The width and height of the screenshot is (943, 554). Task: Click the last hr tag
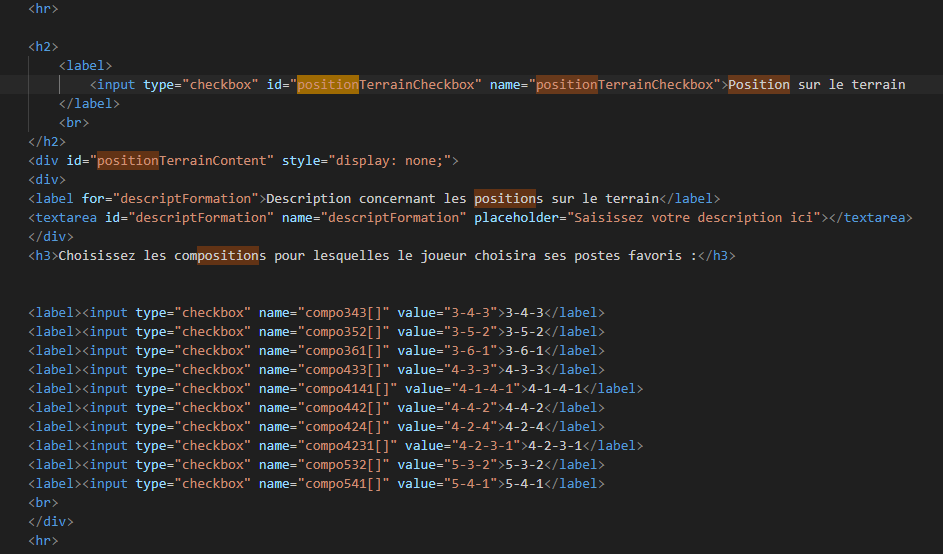pos(43,541)
